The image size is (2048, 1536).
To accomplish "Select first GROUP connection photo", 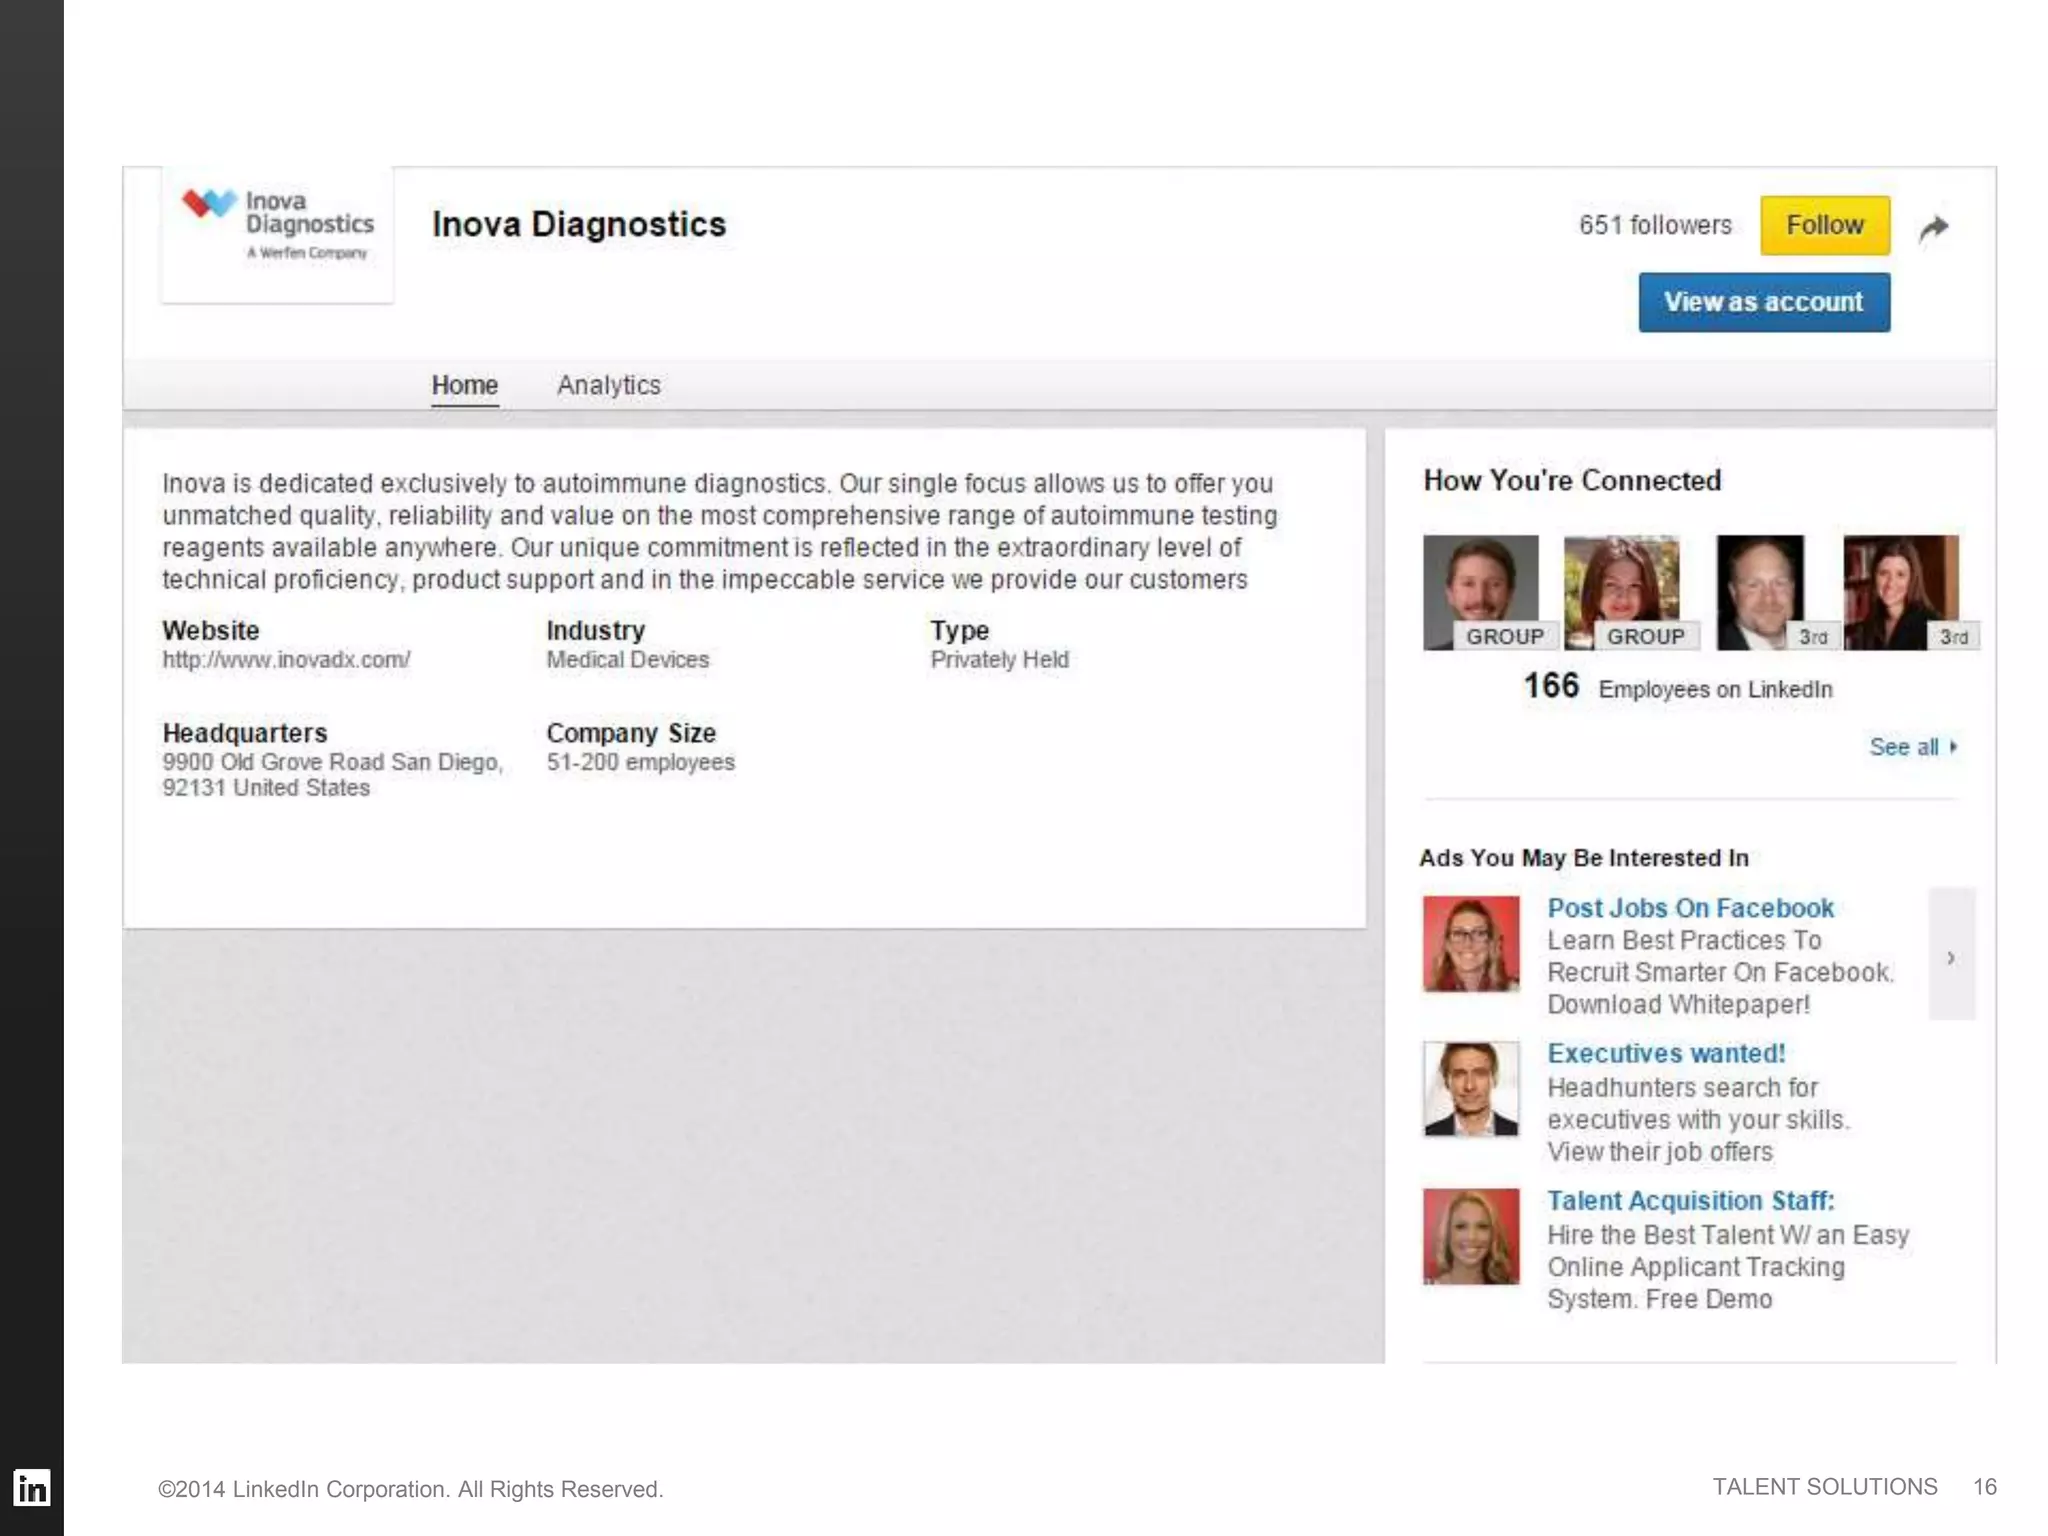I will pyautogui.click(x=1481, y=592).
